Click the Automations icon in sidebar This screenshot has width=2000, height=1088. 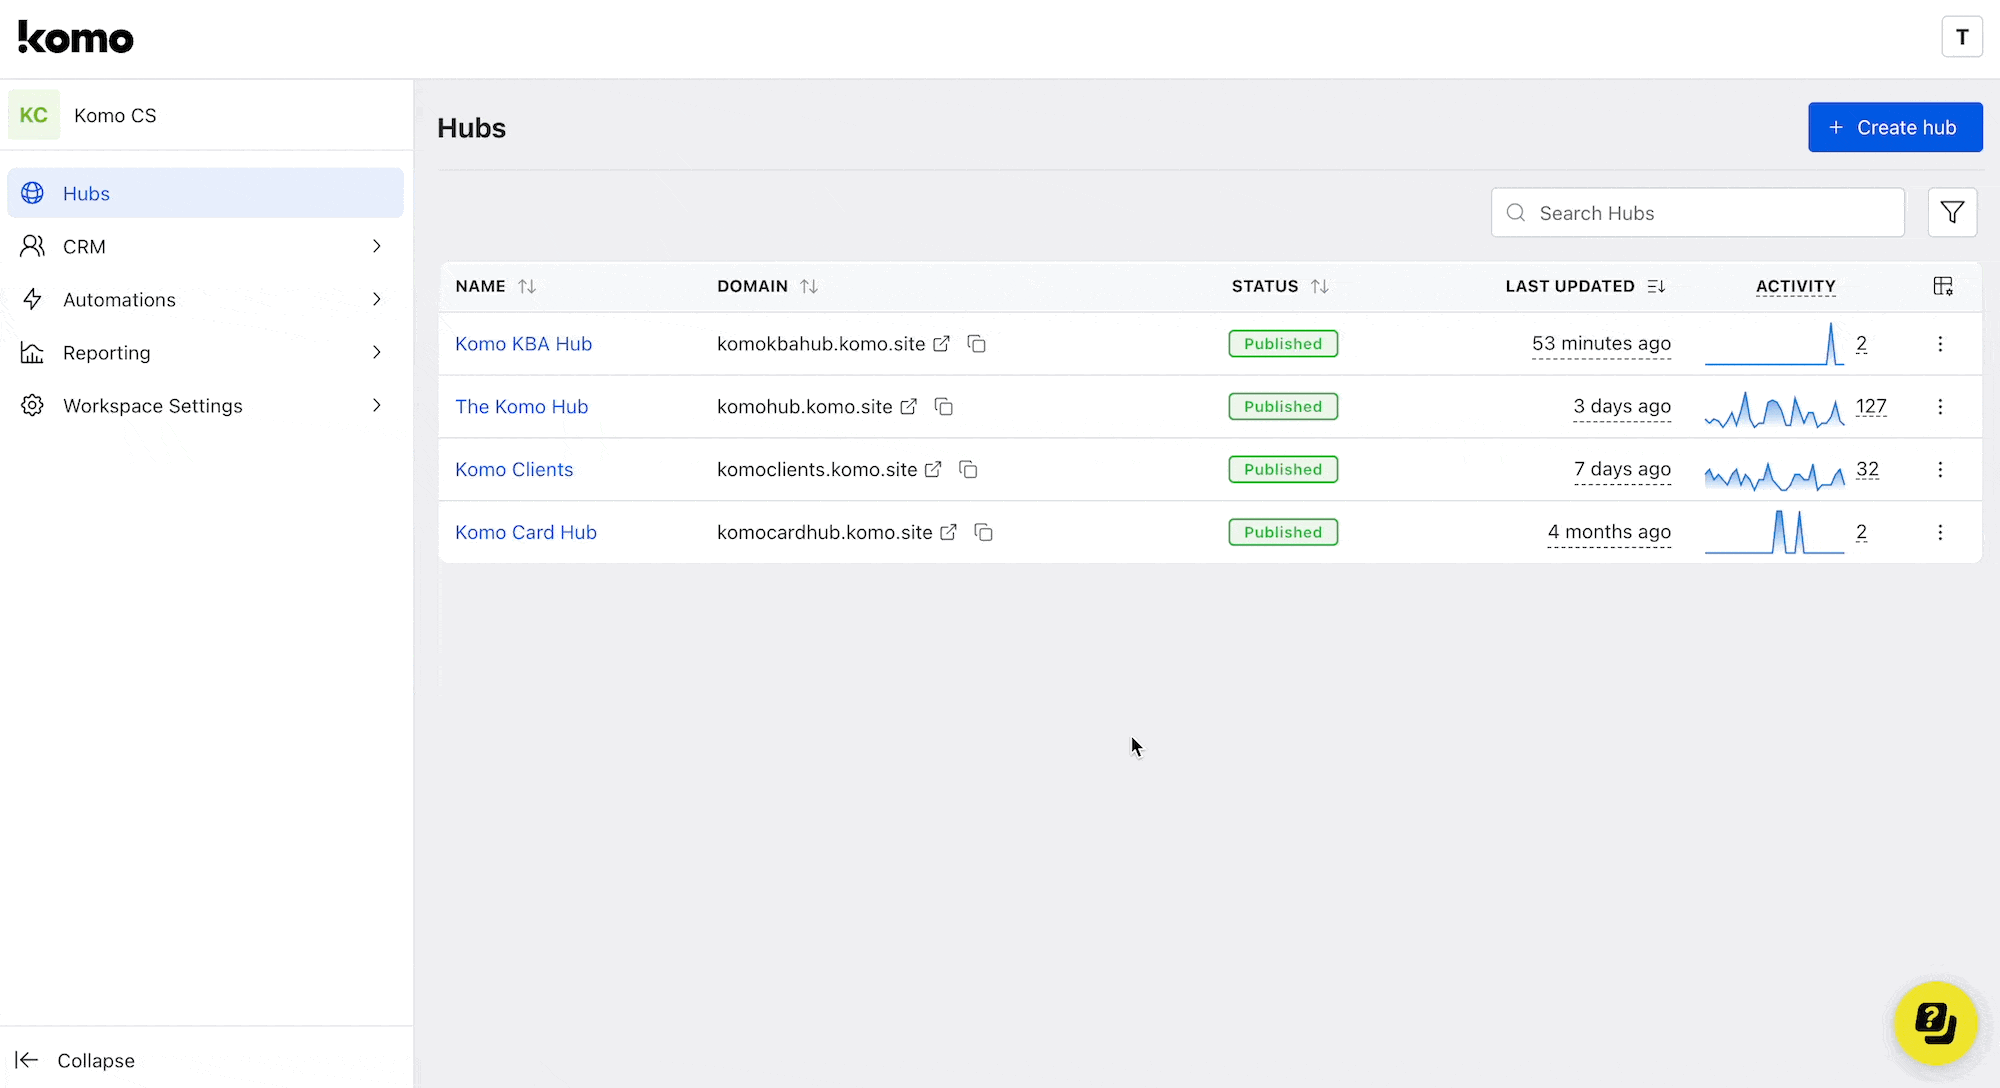coord(33,299)
